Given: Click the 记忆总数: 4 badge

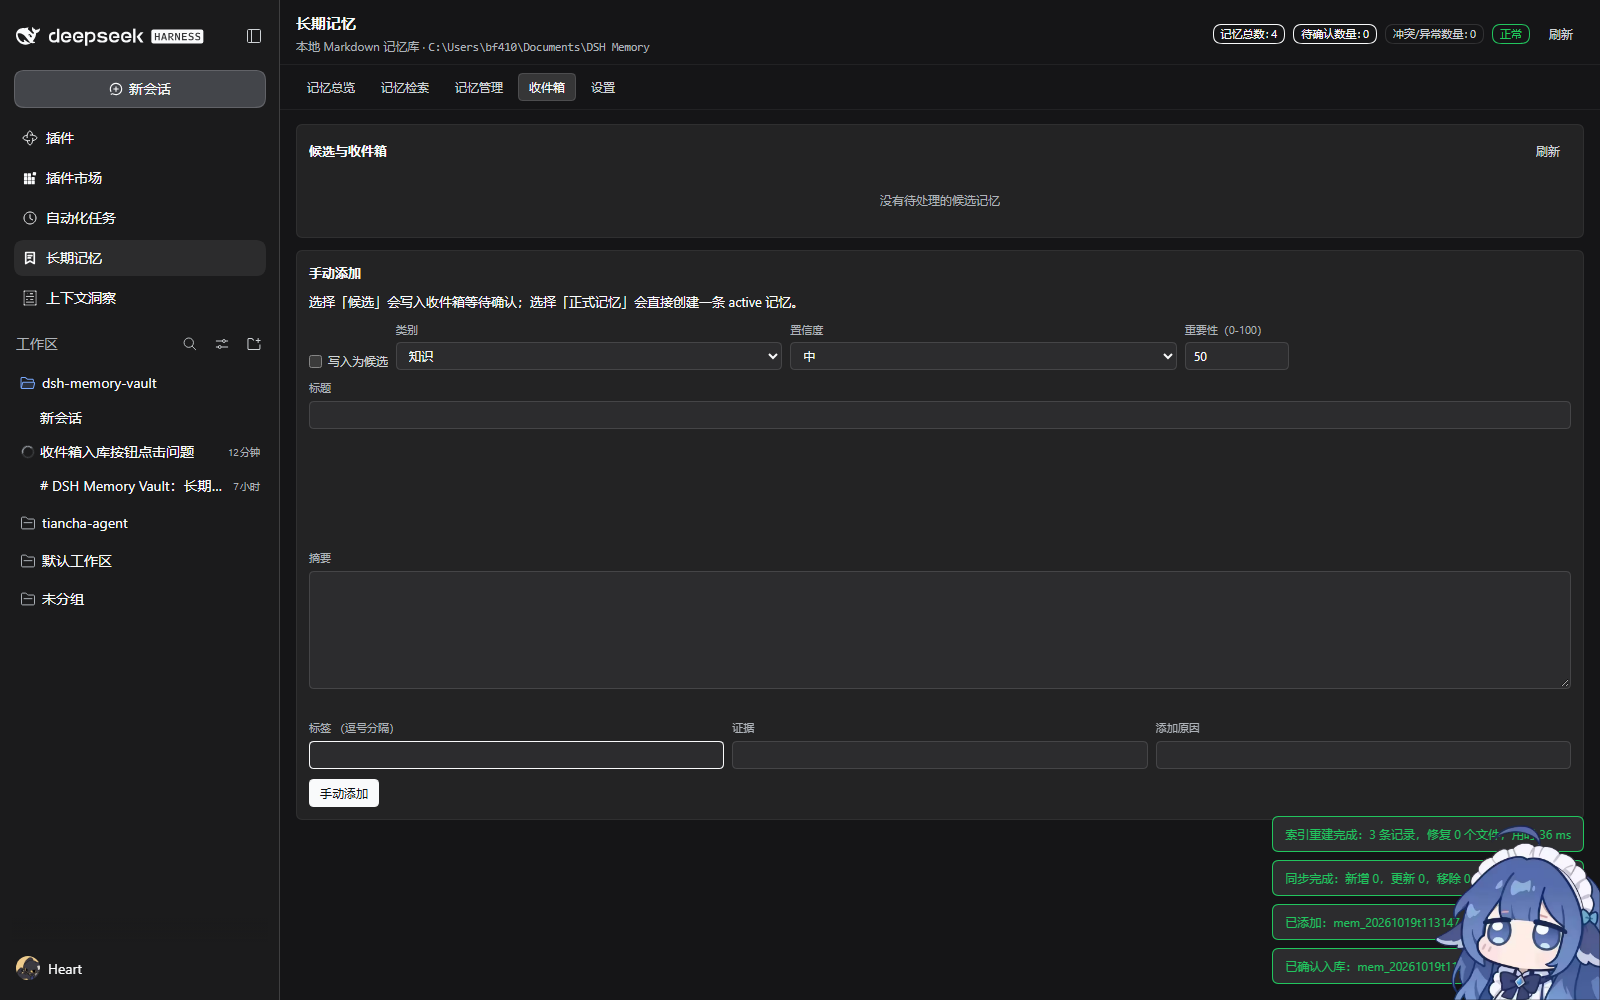Looking at the screenshot, I should [1249, 34].
